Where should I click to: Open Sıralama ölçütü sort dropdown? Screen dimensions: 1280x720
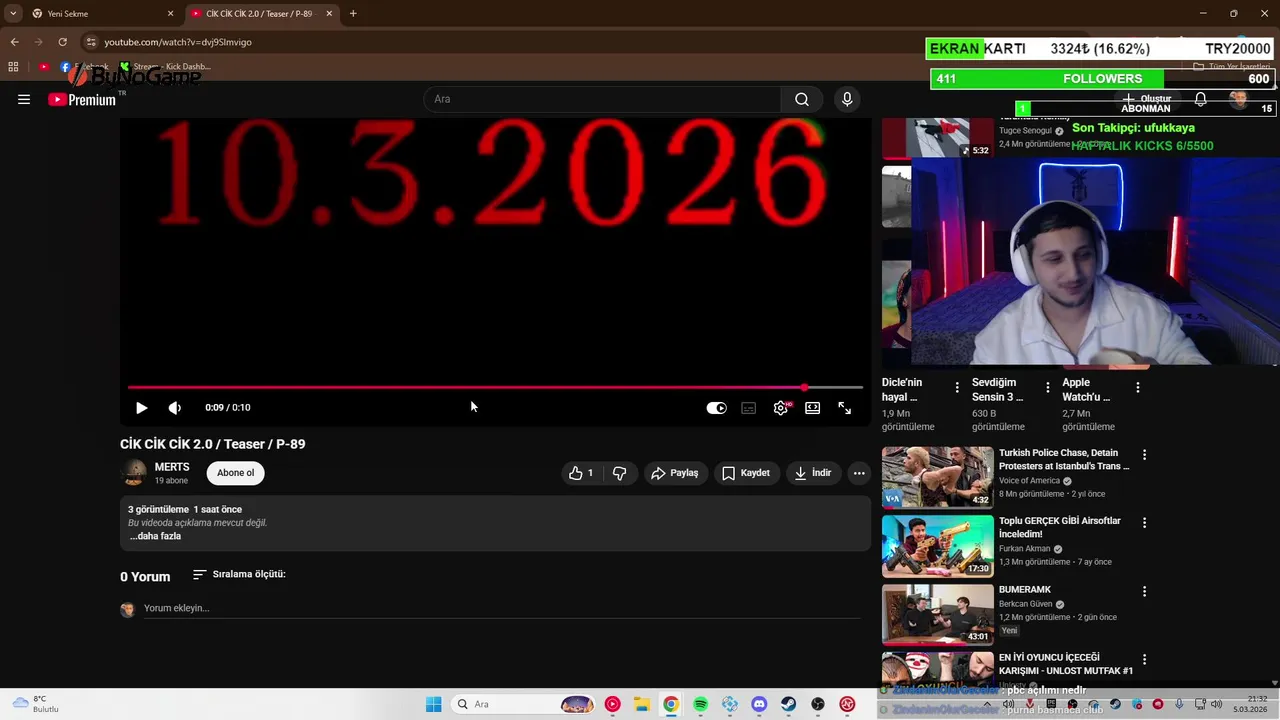[x=239, y=574]
